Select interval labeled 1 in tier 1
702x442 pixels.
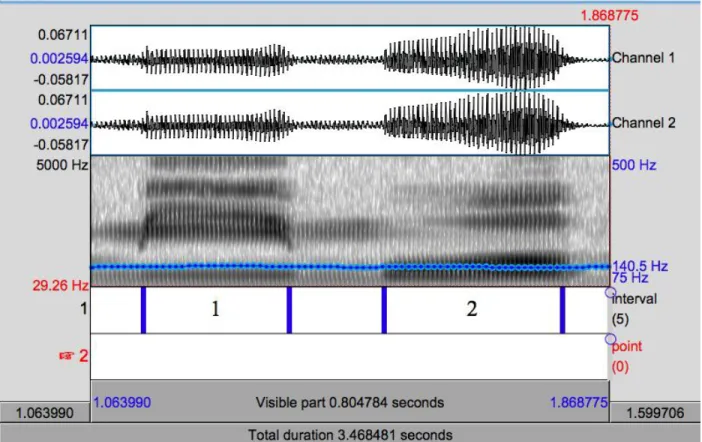coord(216,310)
